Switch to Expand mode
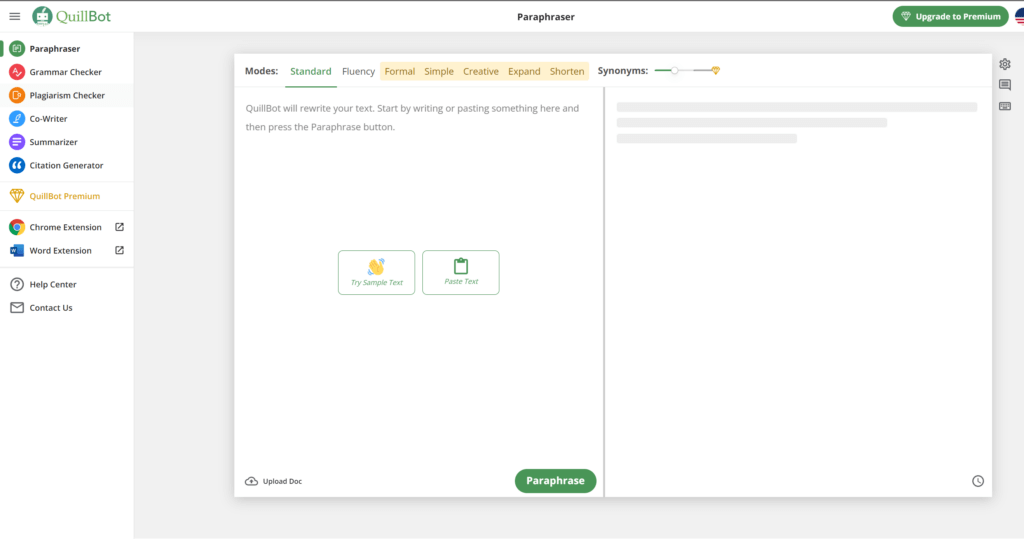 tap(524, 71)
